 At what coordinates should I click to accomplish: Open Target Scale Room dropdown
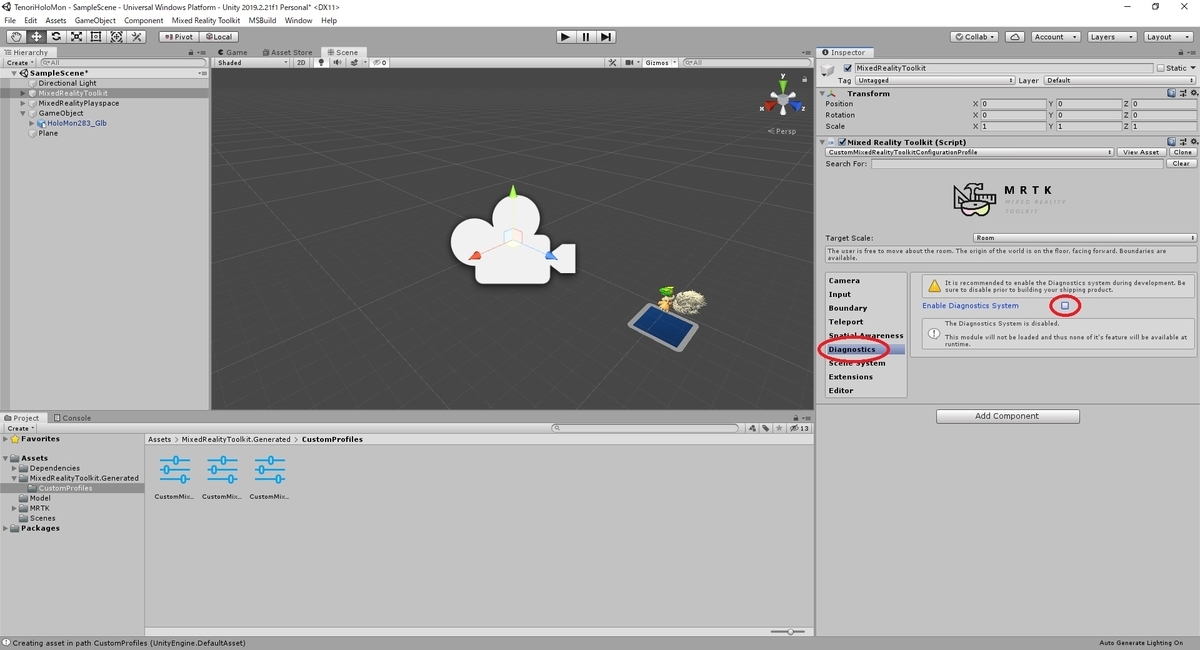click(x=1085, y=238)
